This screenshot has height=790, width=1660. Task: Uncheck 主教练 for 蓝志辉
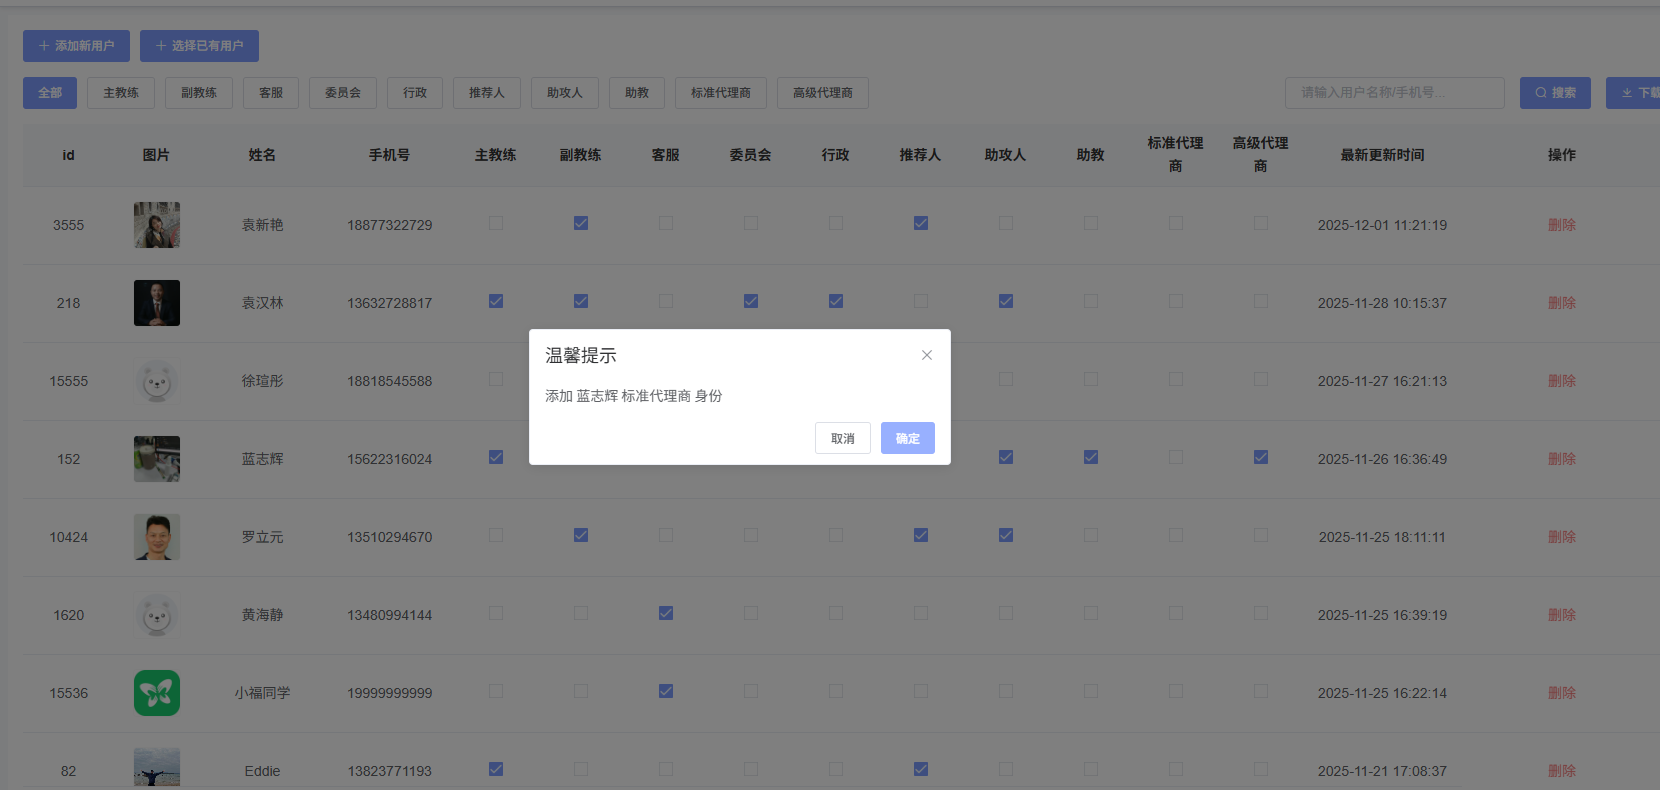tap(496, 457)
